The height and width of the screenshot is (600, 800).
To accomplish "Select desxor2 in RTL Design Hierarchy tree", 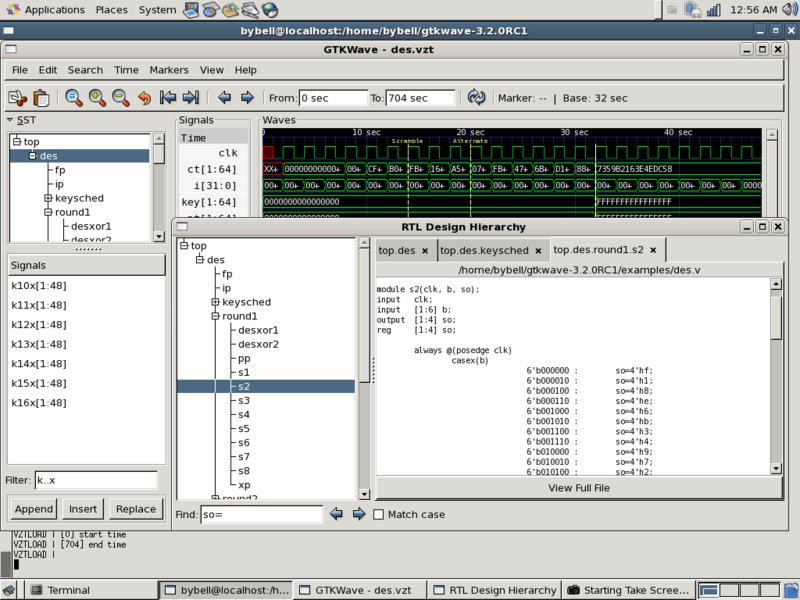I will click(x=258, y=344).
